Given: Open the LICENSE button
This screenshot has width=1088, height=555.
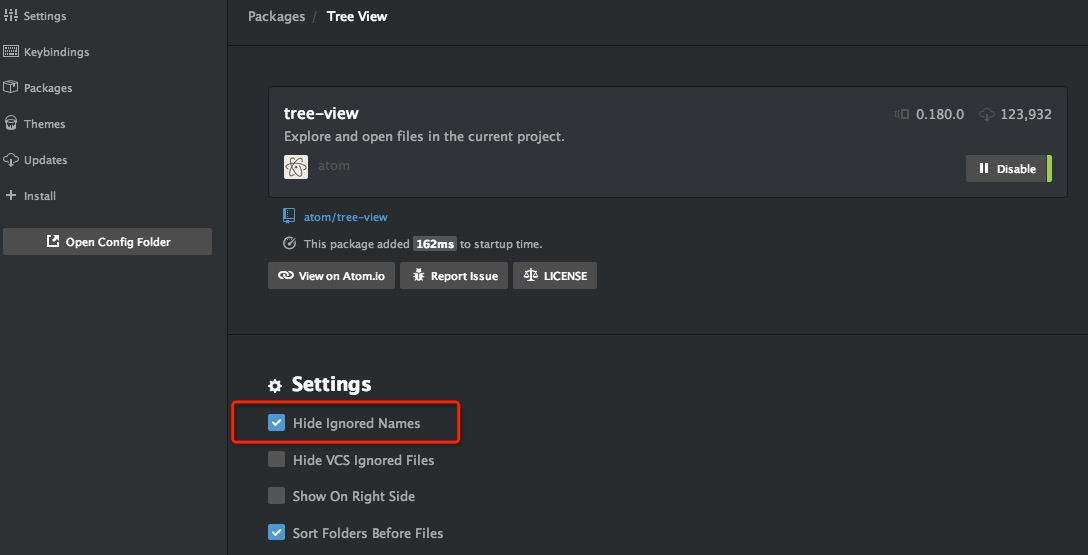Looking at the screenshot, I should (555, 275).
